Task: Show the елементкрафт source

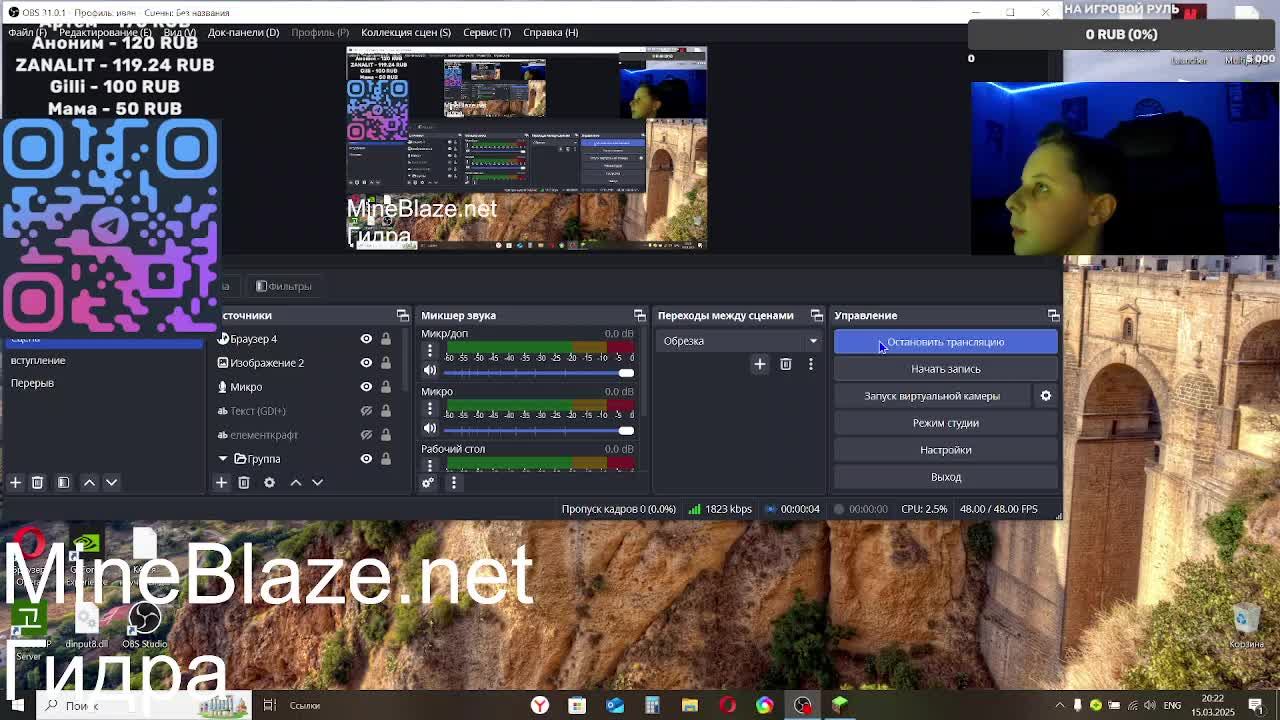Action: point(366,435)
